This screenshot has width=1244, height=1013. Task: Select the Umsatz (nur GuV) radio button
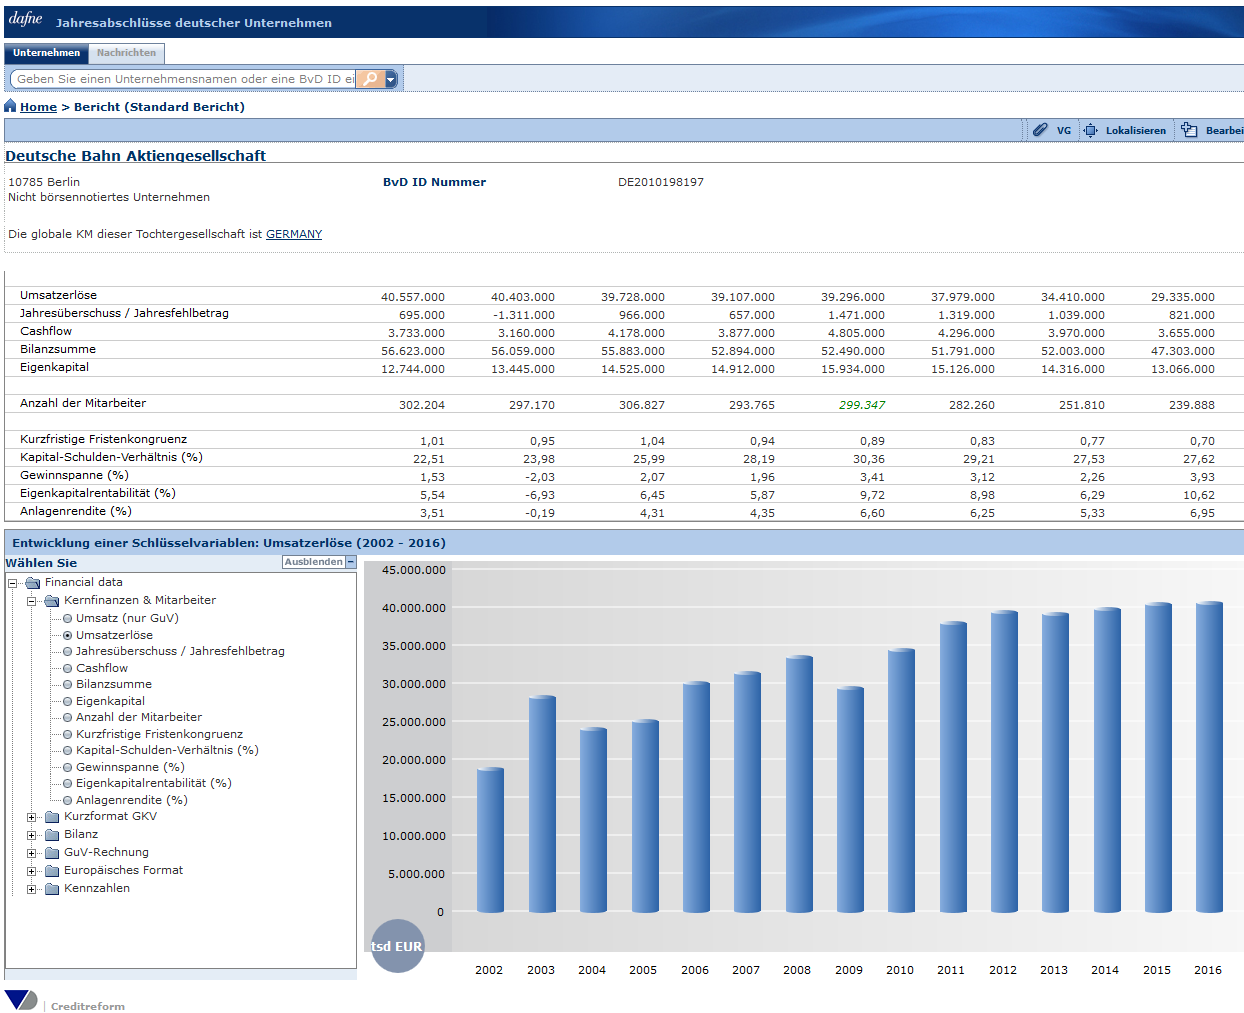pyautogui.click(x=68, y=618)
